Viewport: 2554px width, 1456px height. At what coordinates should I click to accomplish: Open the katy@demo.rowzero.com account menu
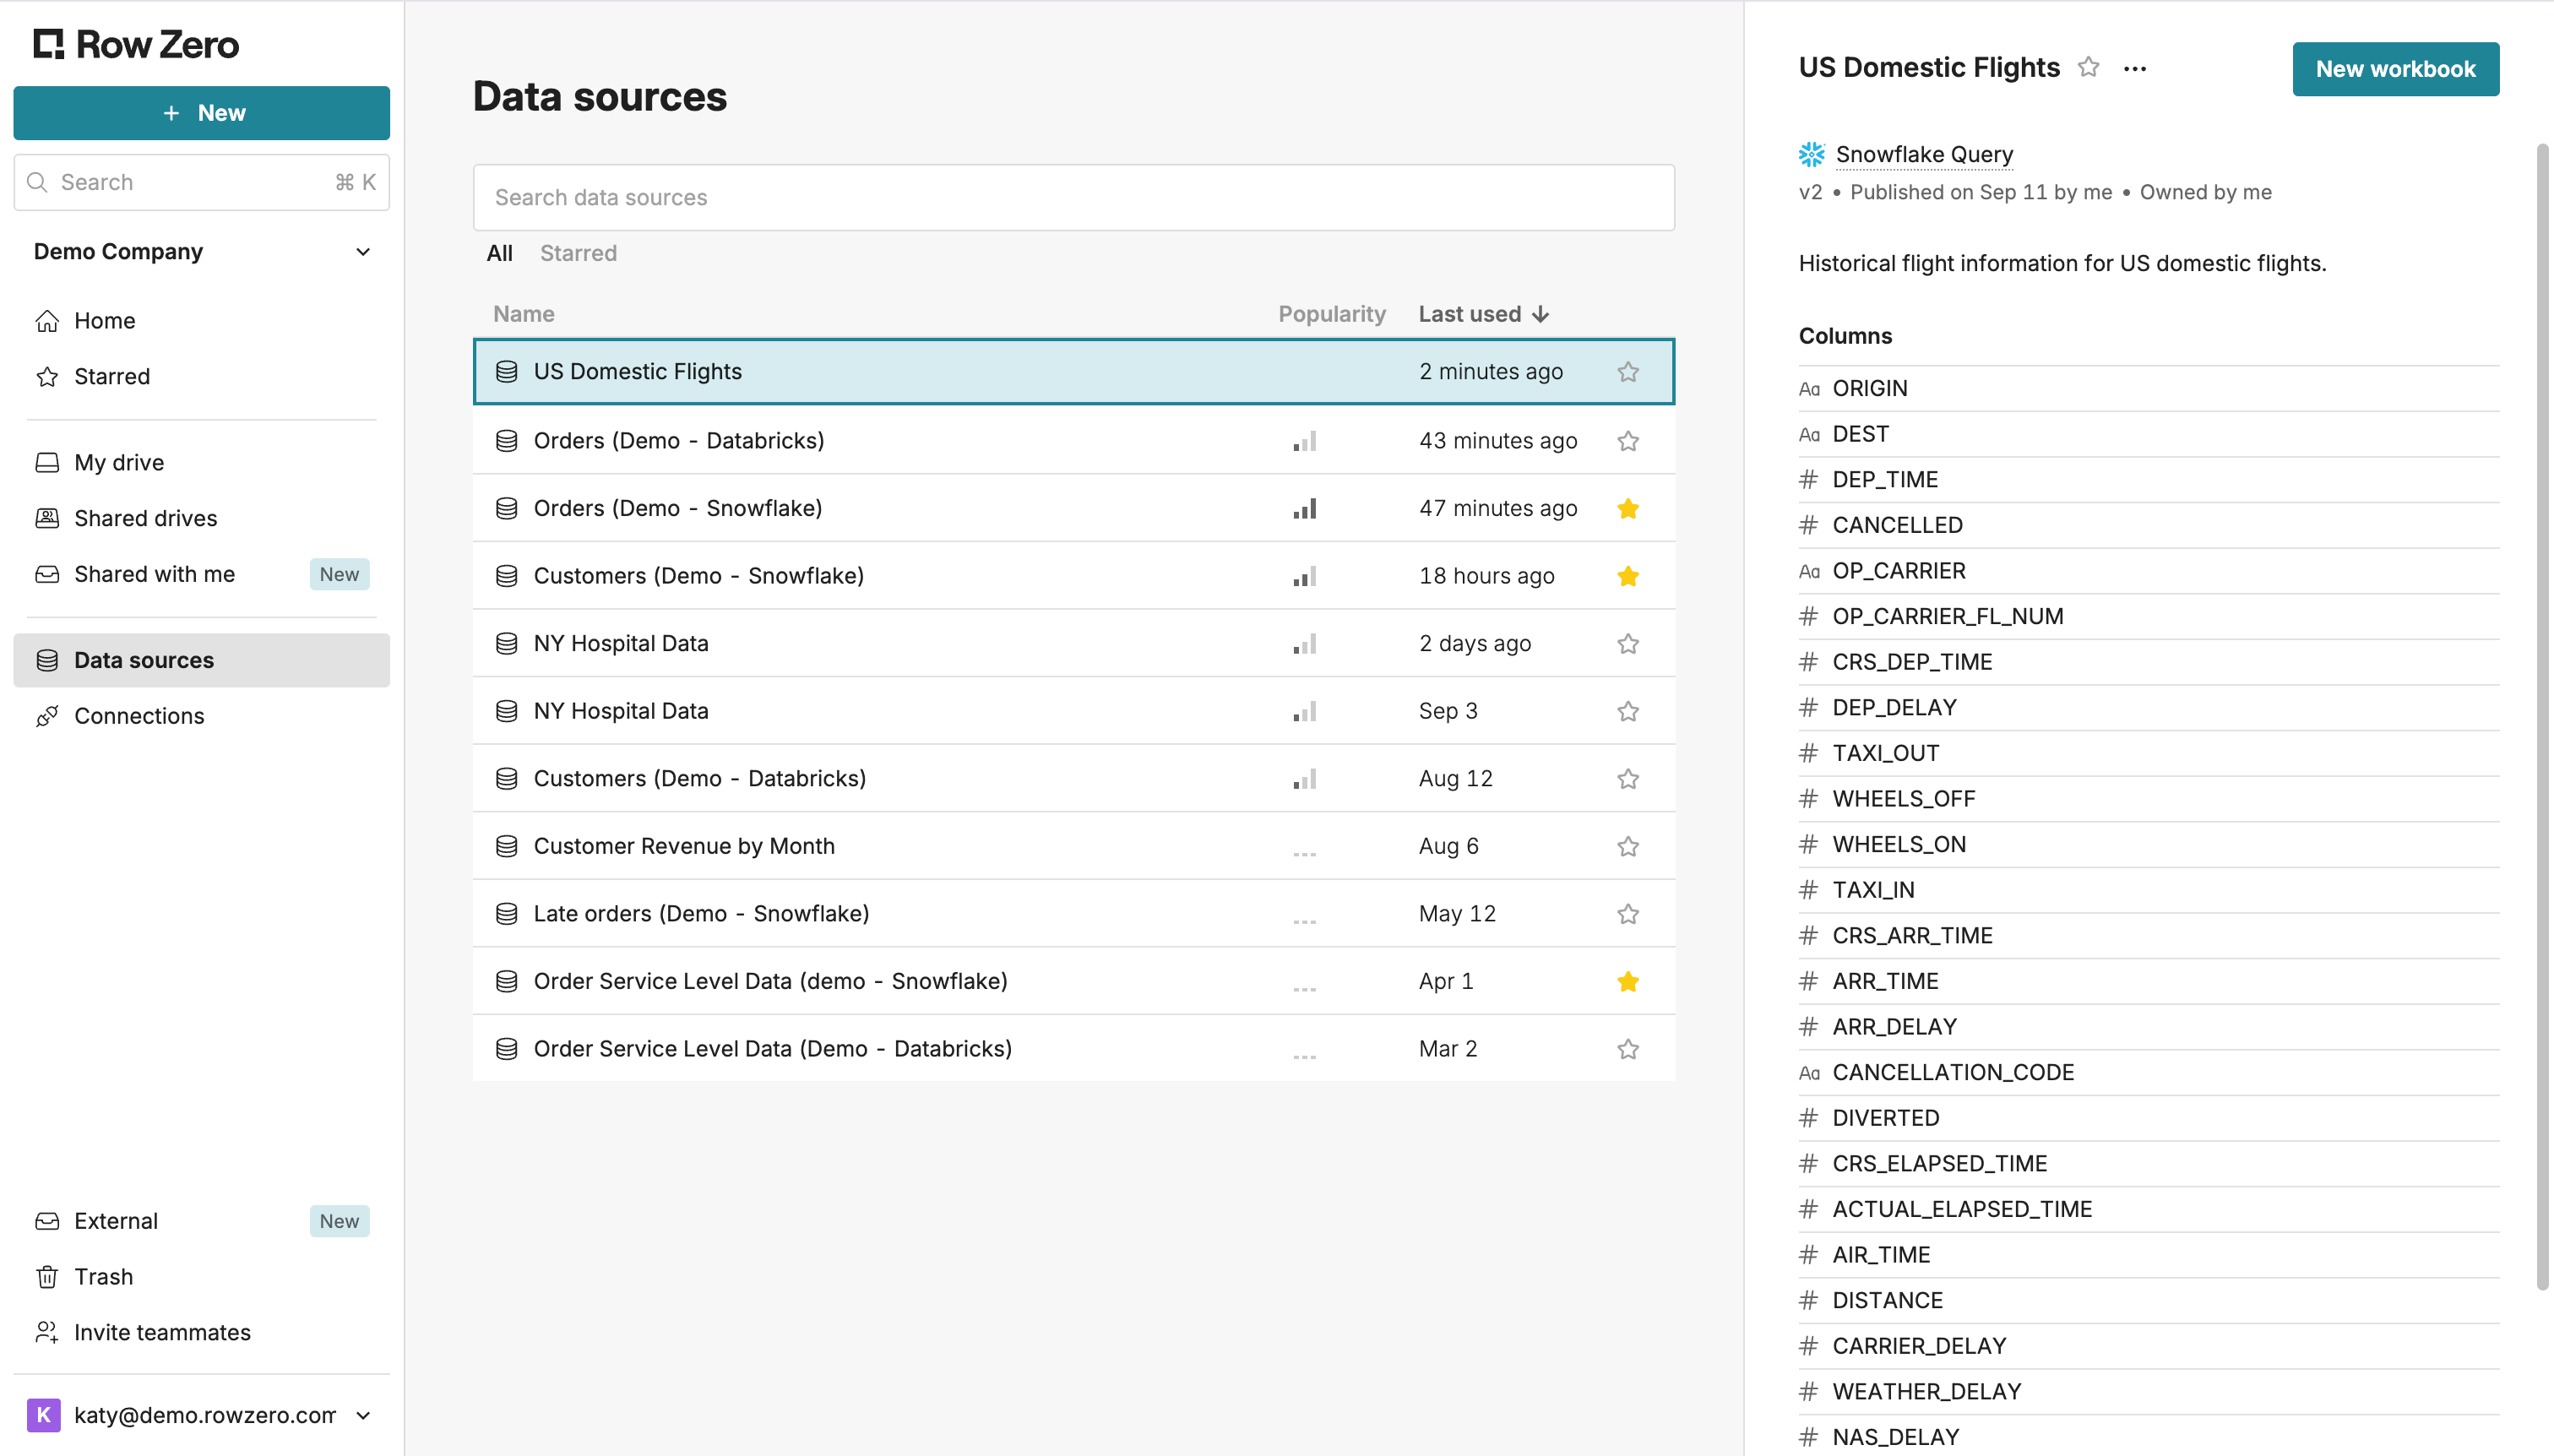(201, 1415)
